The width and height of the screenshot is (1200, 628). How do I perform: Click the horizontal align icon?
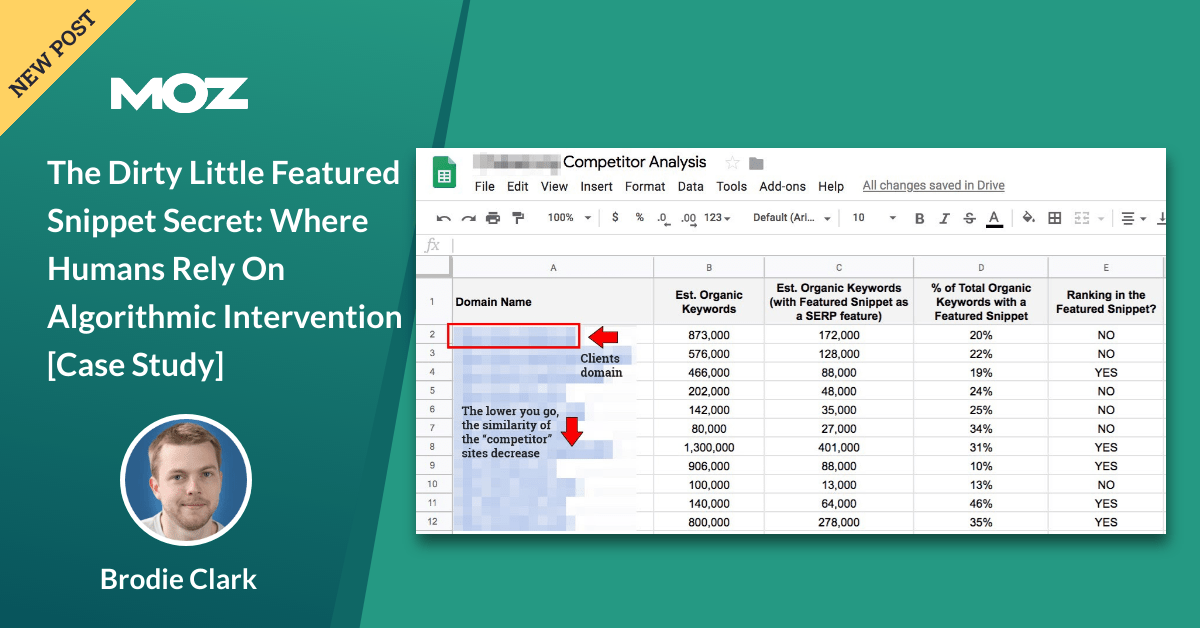(1128, 218)
